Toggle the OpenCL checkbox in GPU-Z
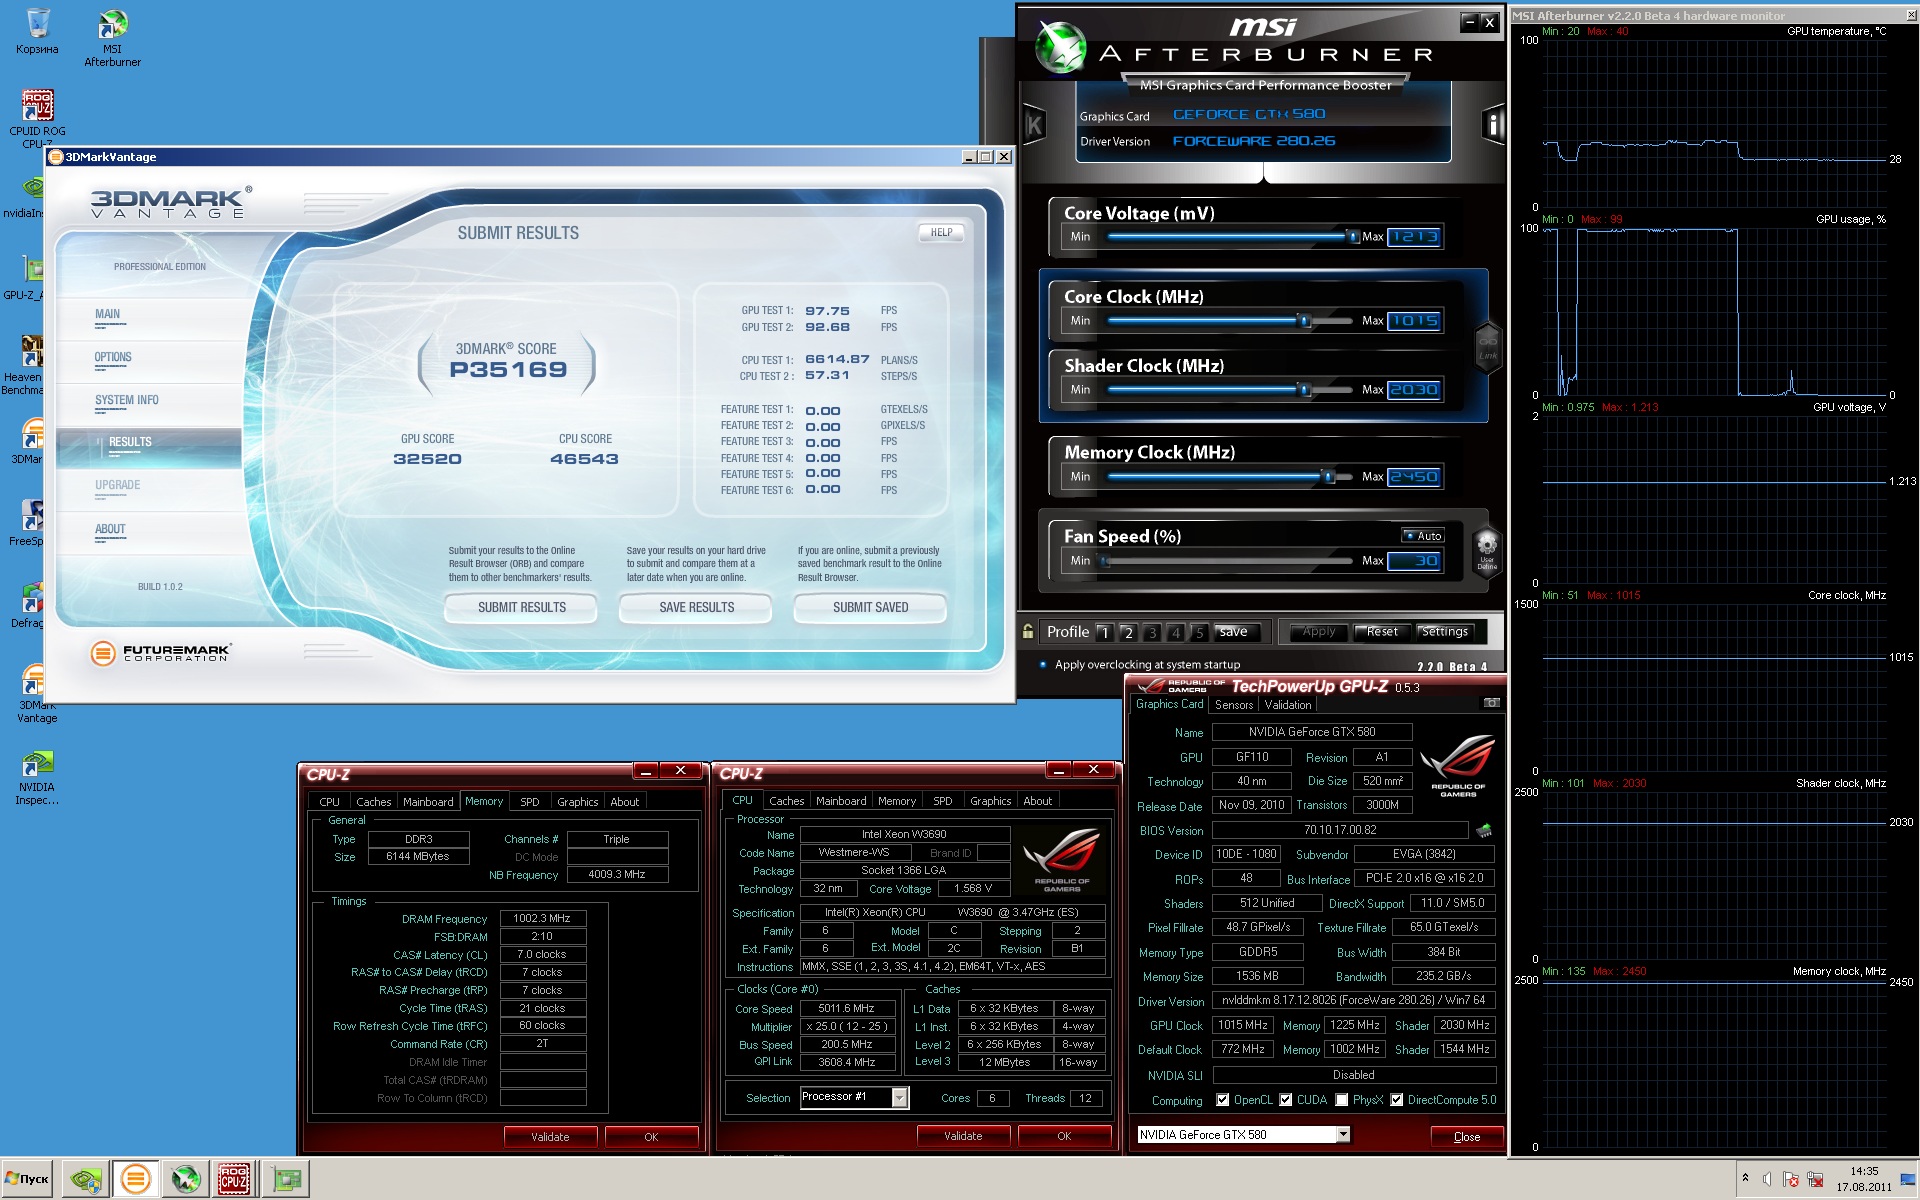 pos(1222,1100)
